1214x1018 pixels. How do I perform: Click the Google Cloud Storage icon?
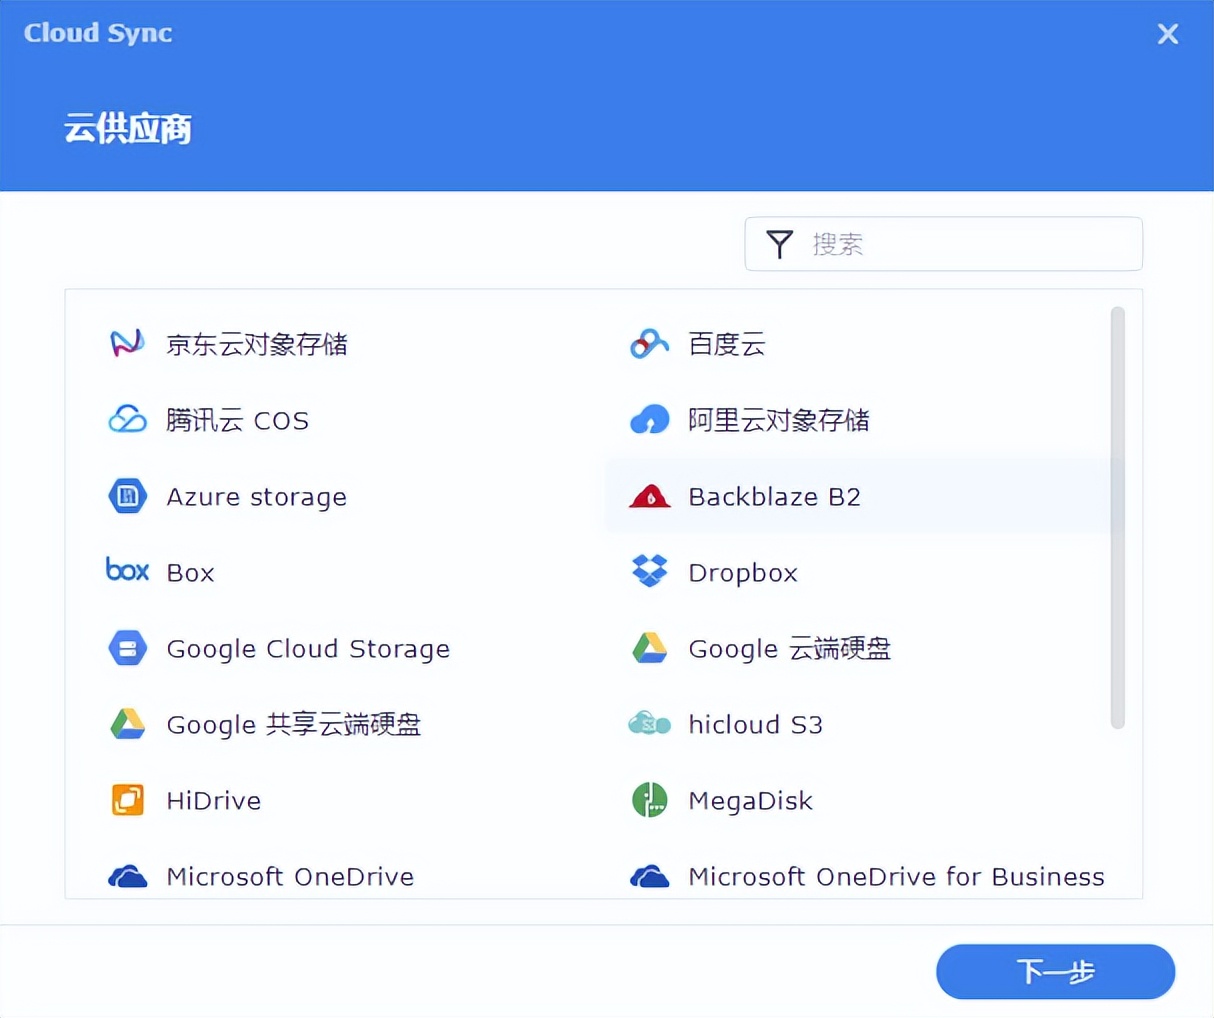pyautogui.click(x=127, y=648)
